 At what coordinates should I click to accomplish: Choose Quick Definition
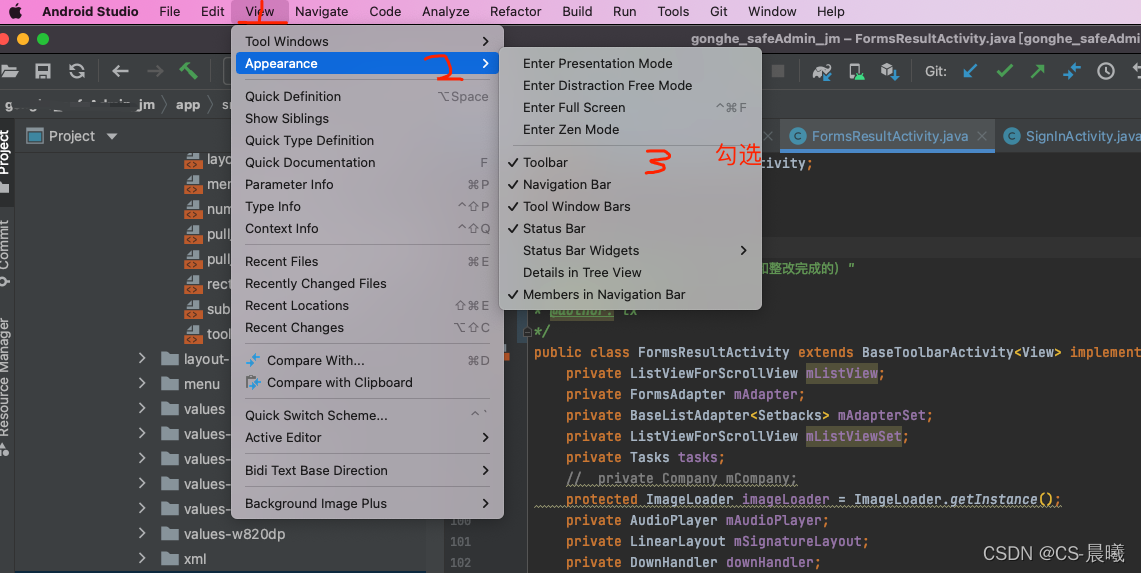[x=367, y=96]
